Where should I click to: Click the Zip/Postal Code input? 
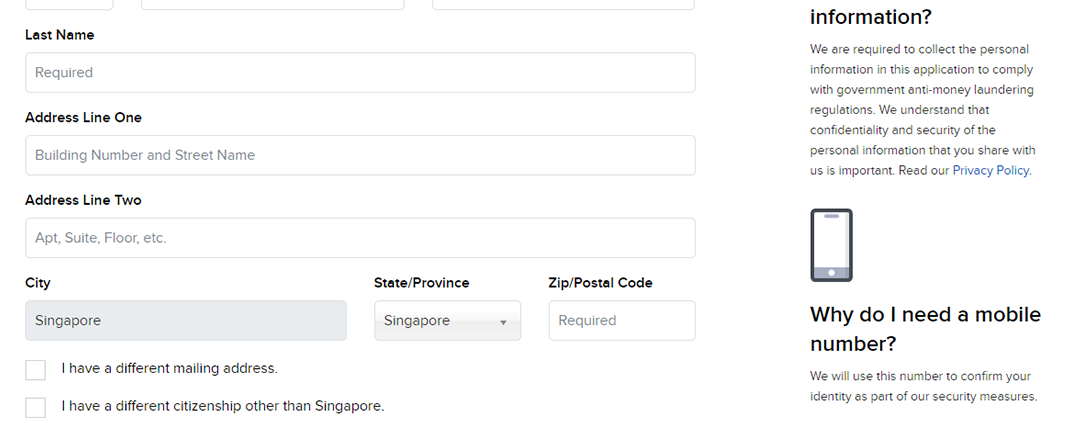621,321
